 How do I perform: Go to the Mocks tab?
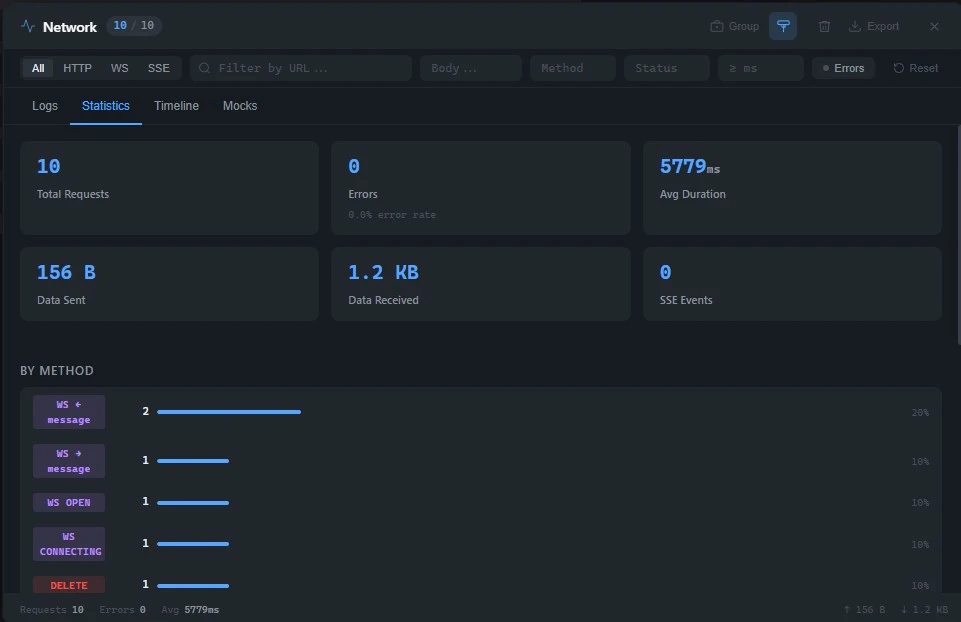[240, 106]
